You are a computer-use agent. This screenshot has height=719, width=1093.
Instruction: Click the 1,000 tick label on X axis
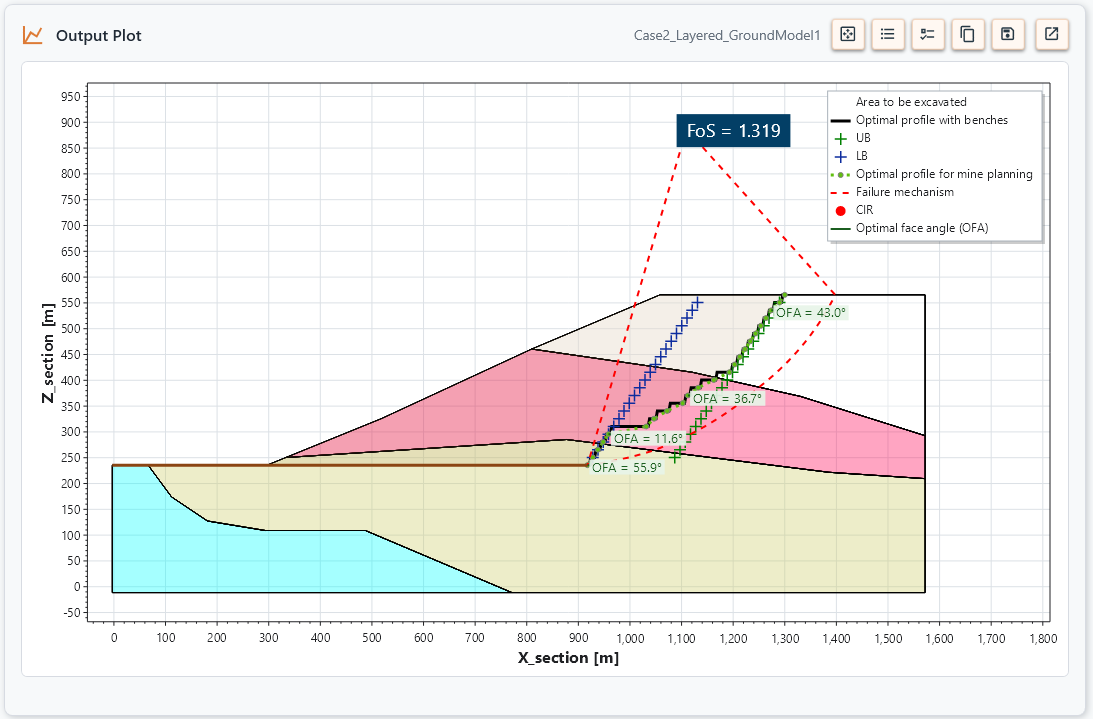(x=630, y=638)
